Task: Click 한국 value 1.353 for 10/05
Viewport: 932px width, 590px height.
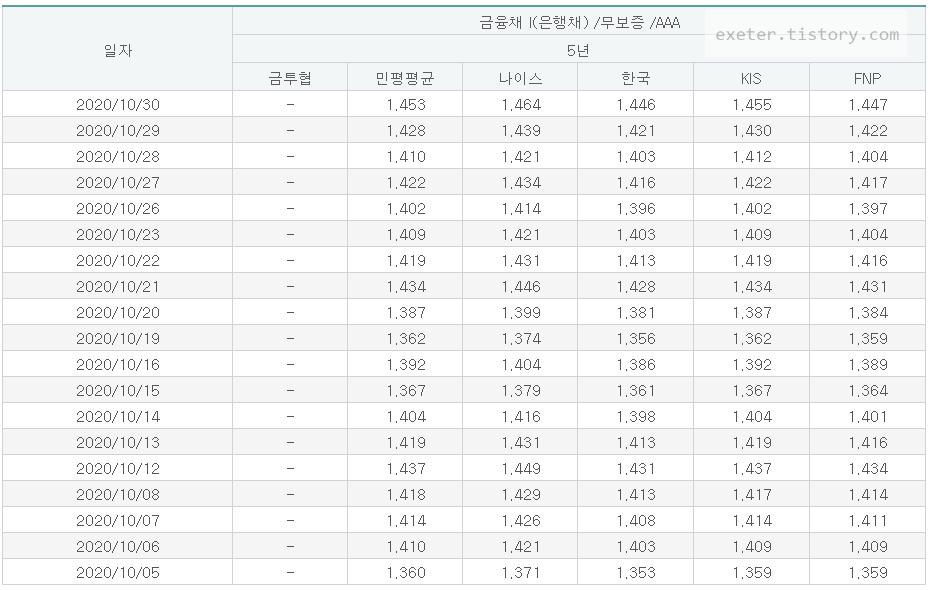Action: tap(636, 573)
